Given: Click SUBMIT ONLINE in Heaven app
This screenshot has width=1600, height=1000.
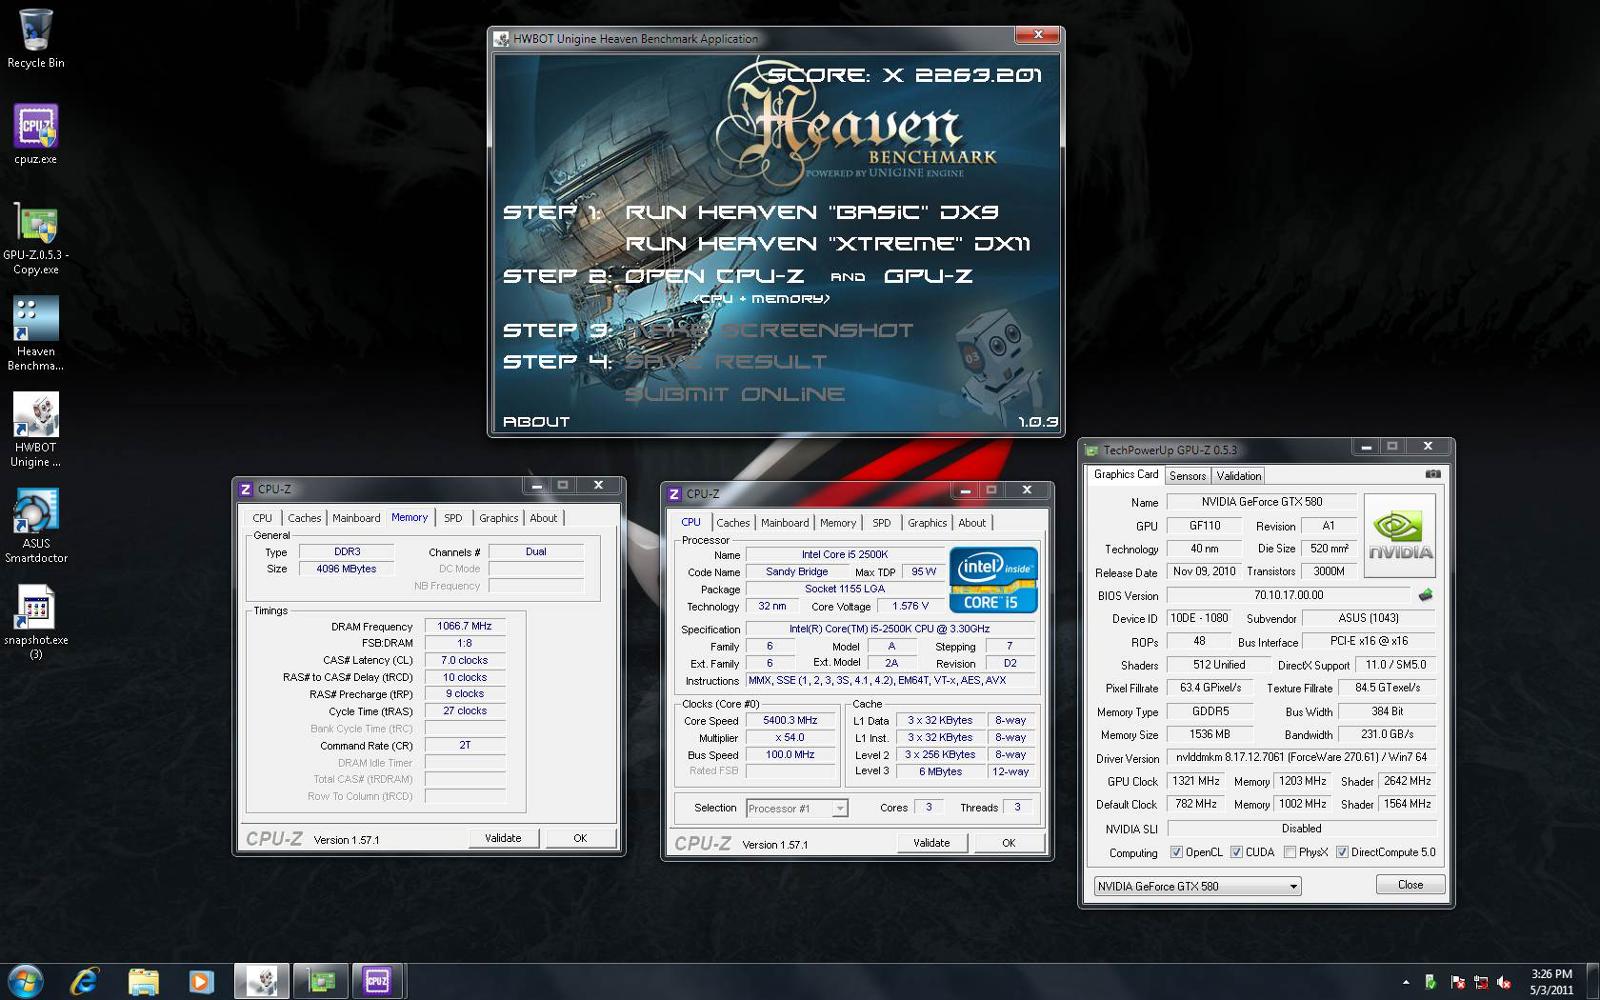Looking at the screenshot, I should click(x=735, y=394).
